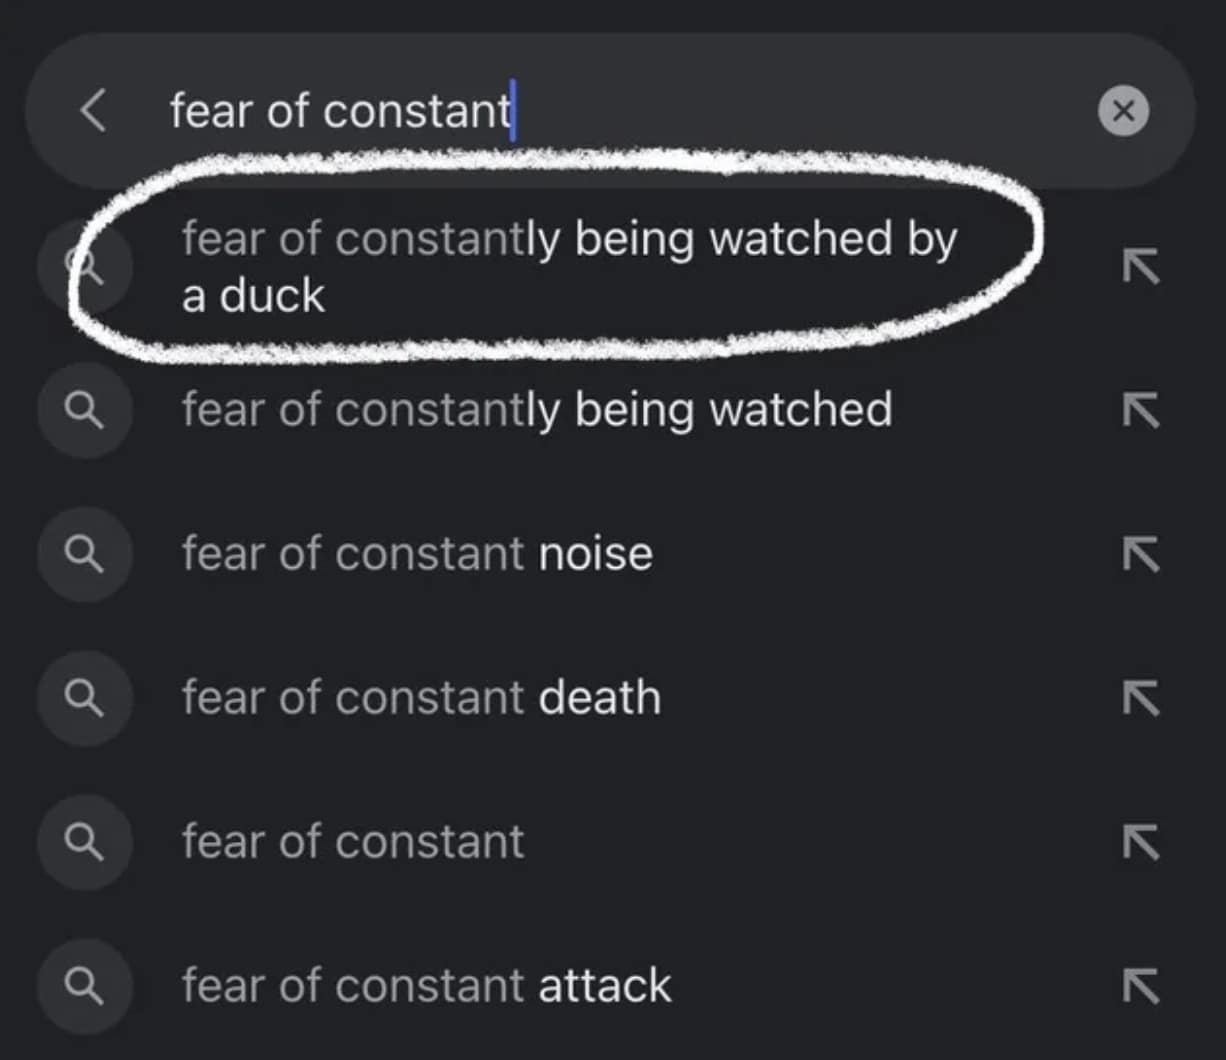The image size is (1226, 1060).
Task: Click fill-in arrow for "fear of constant noise"
Action: 1141,554
